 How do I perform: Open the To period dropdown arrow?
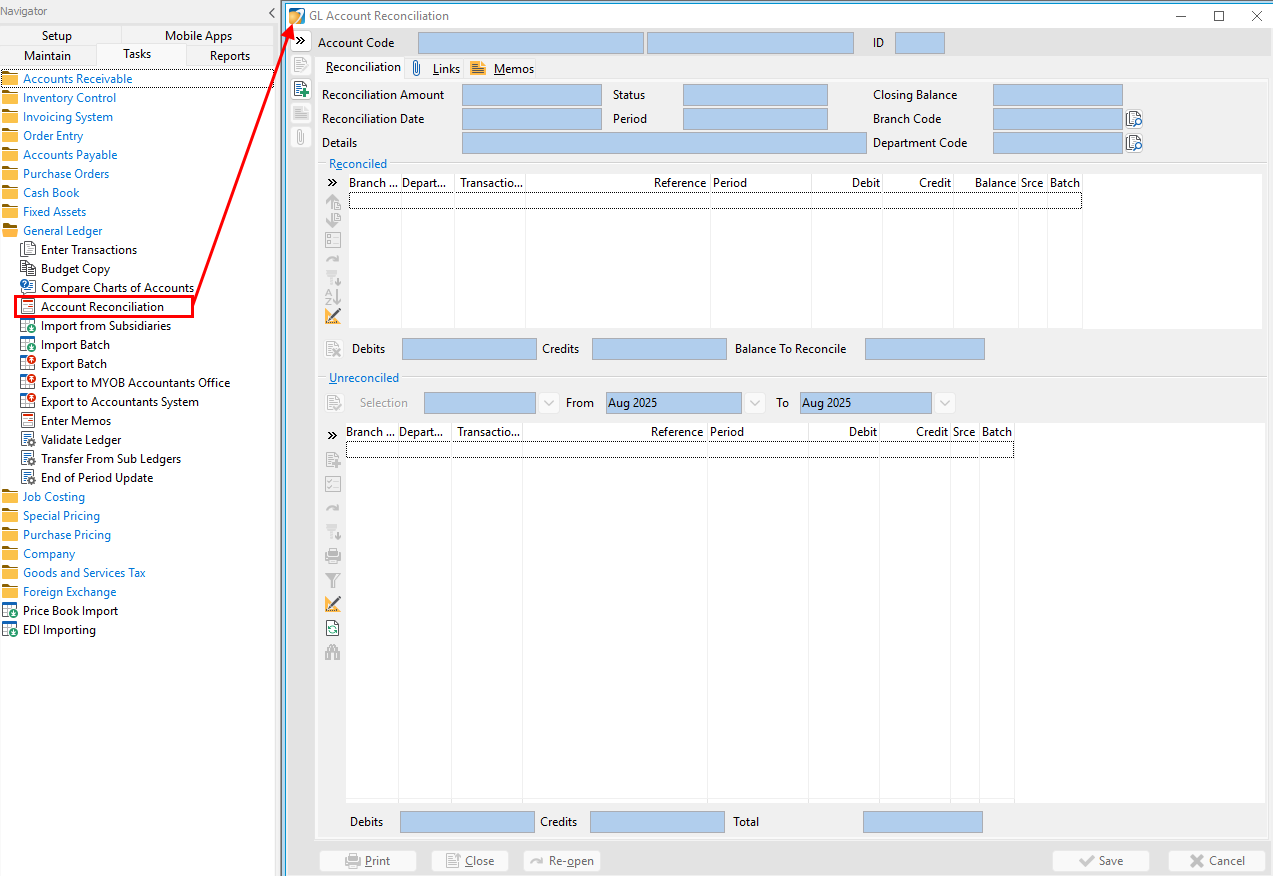[944, 403]
